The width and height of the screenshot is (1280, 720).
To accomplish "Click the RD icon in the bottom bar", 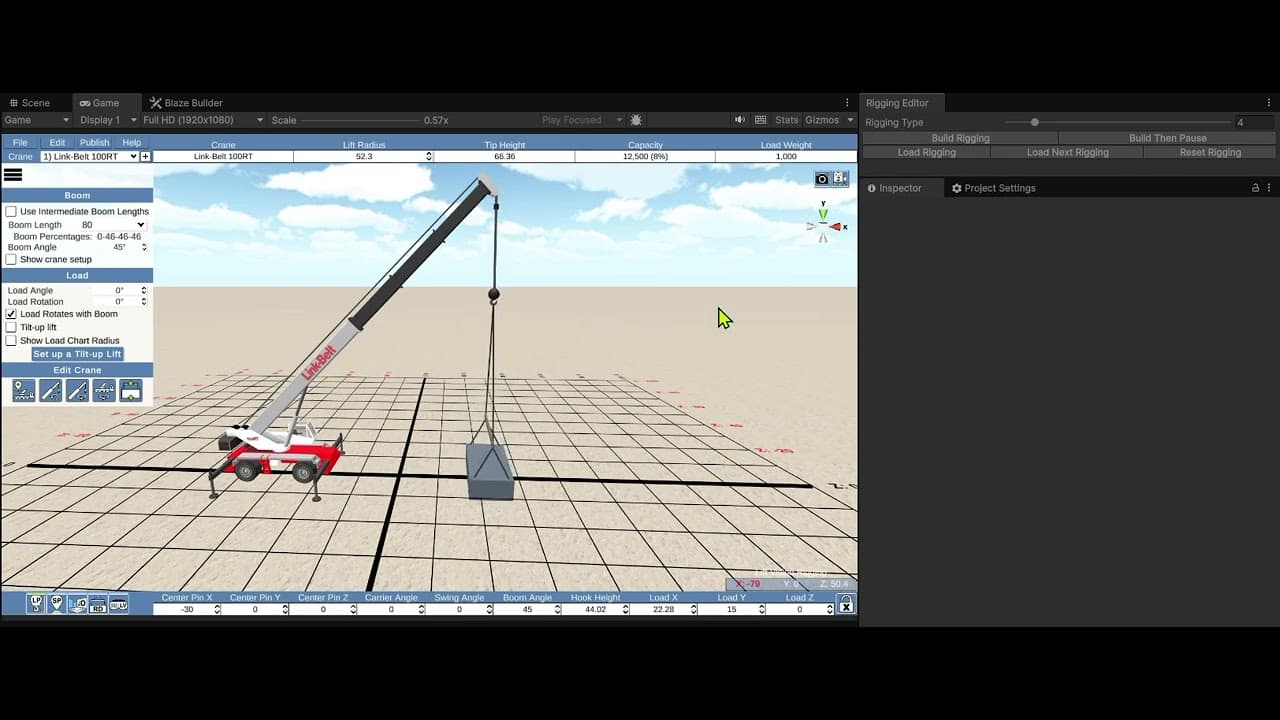I will pos(98,604).
